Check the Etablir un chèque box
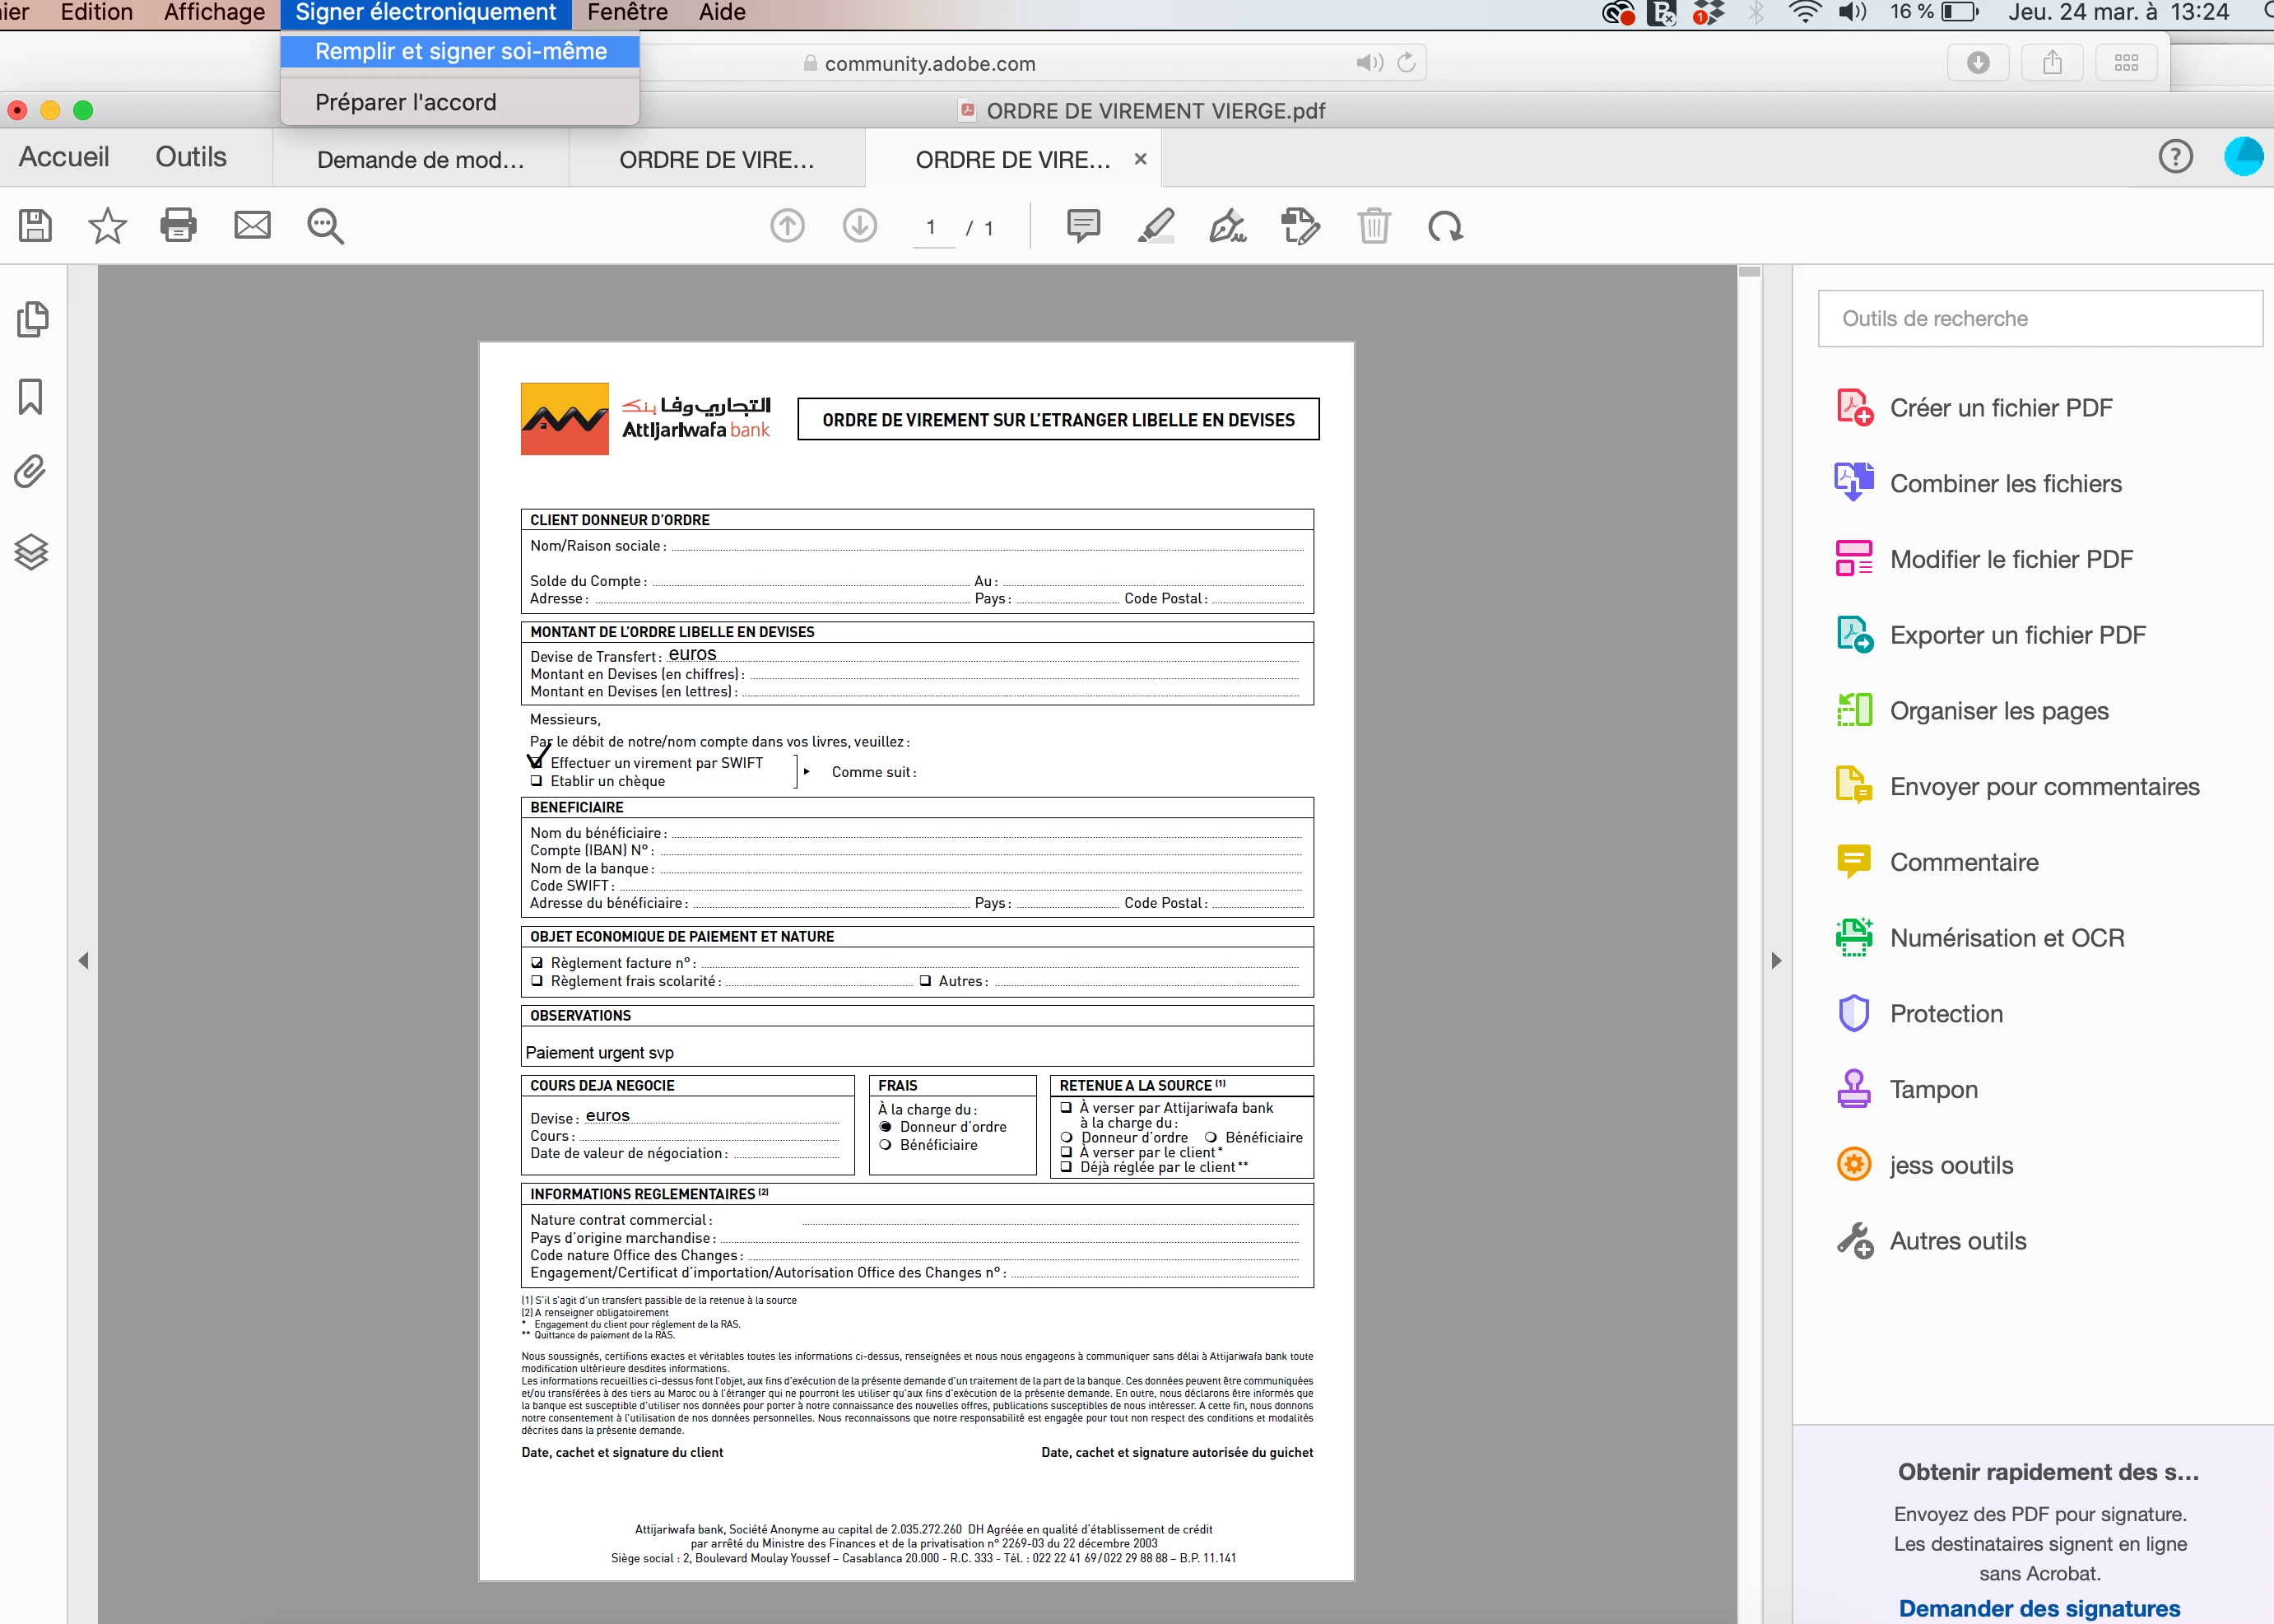The image size is (2274, 1624). (537, 781)
